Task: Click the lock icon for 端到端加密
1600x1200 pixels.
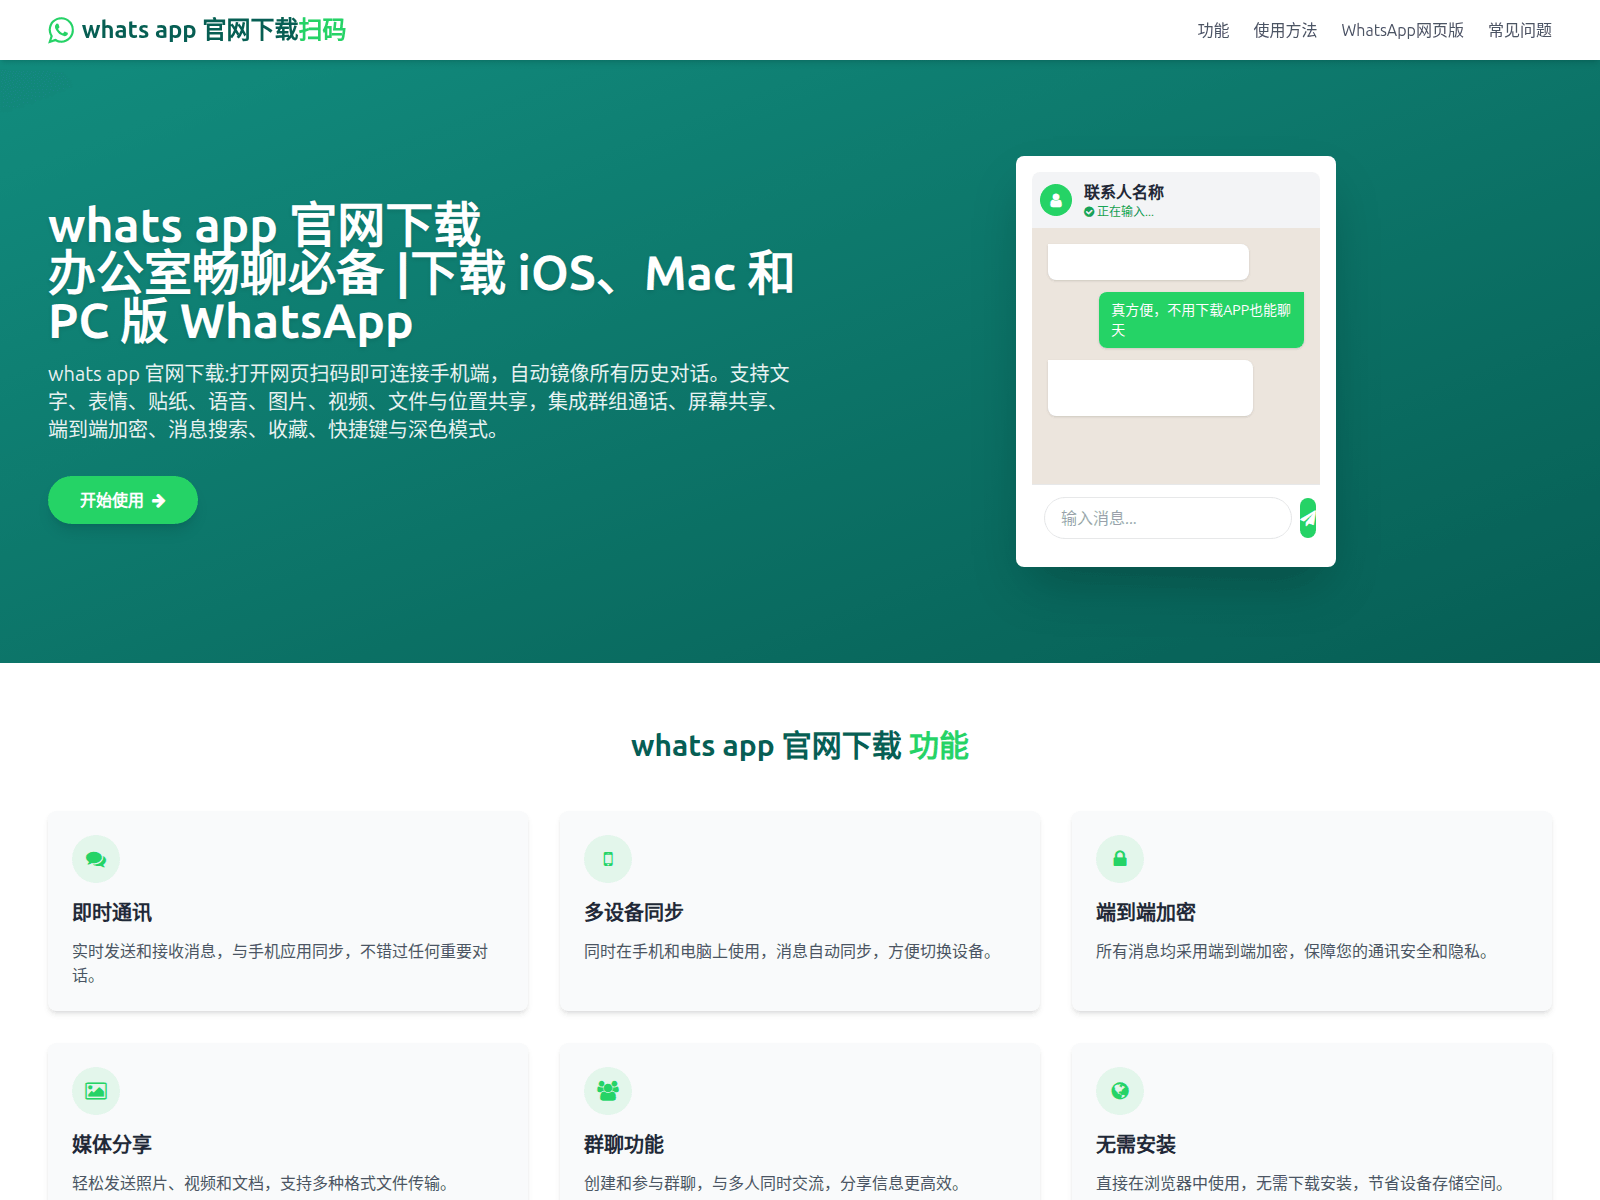Action: click(x=1120, y=859)
